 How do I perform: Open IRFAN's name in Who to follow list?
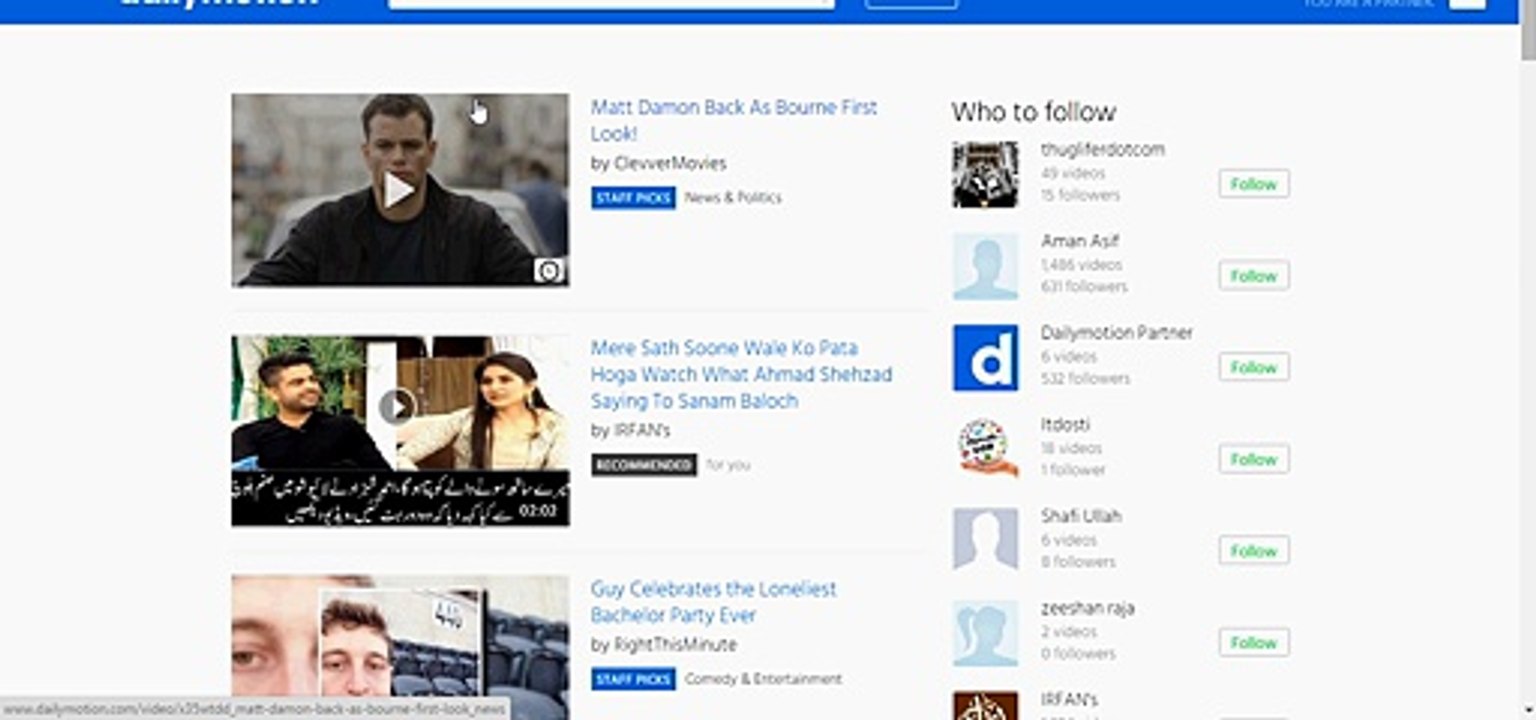click(x=1069, y=700)
